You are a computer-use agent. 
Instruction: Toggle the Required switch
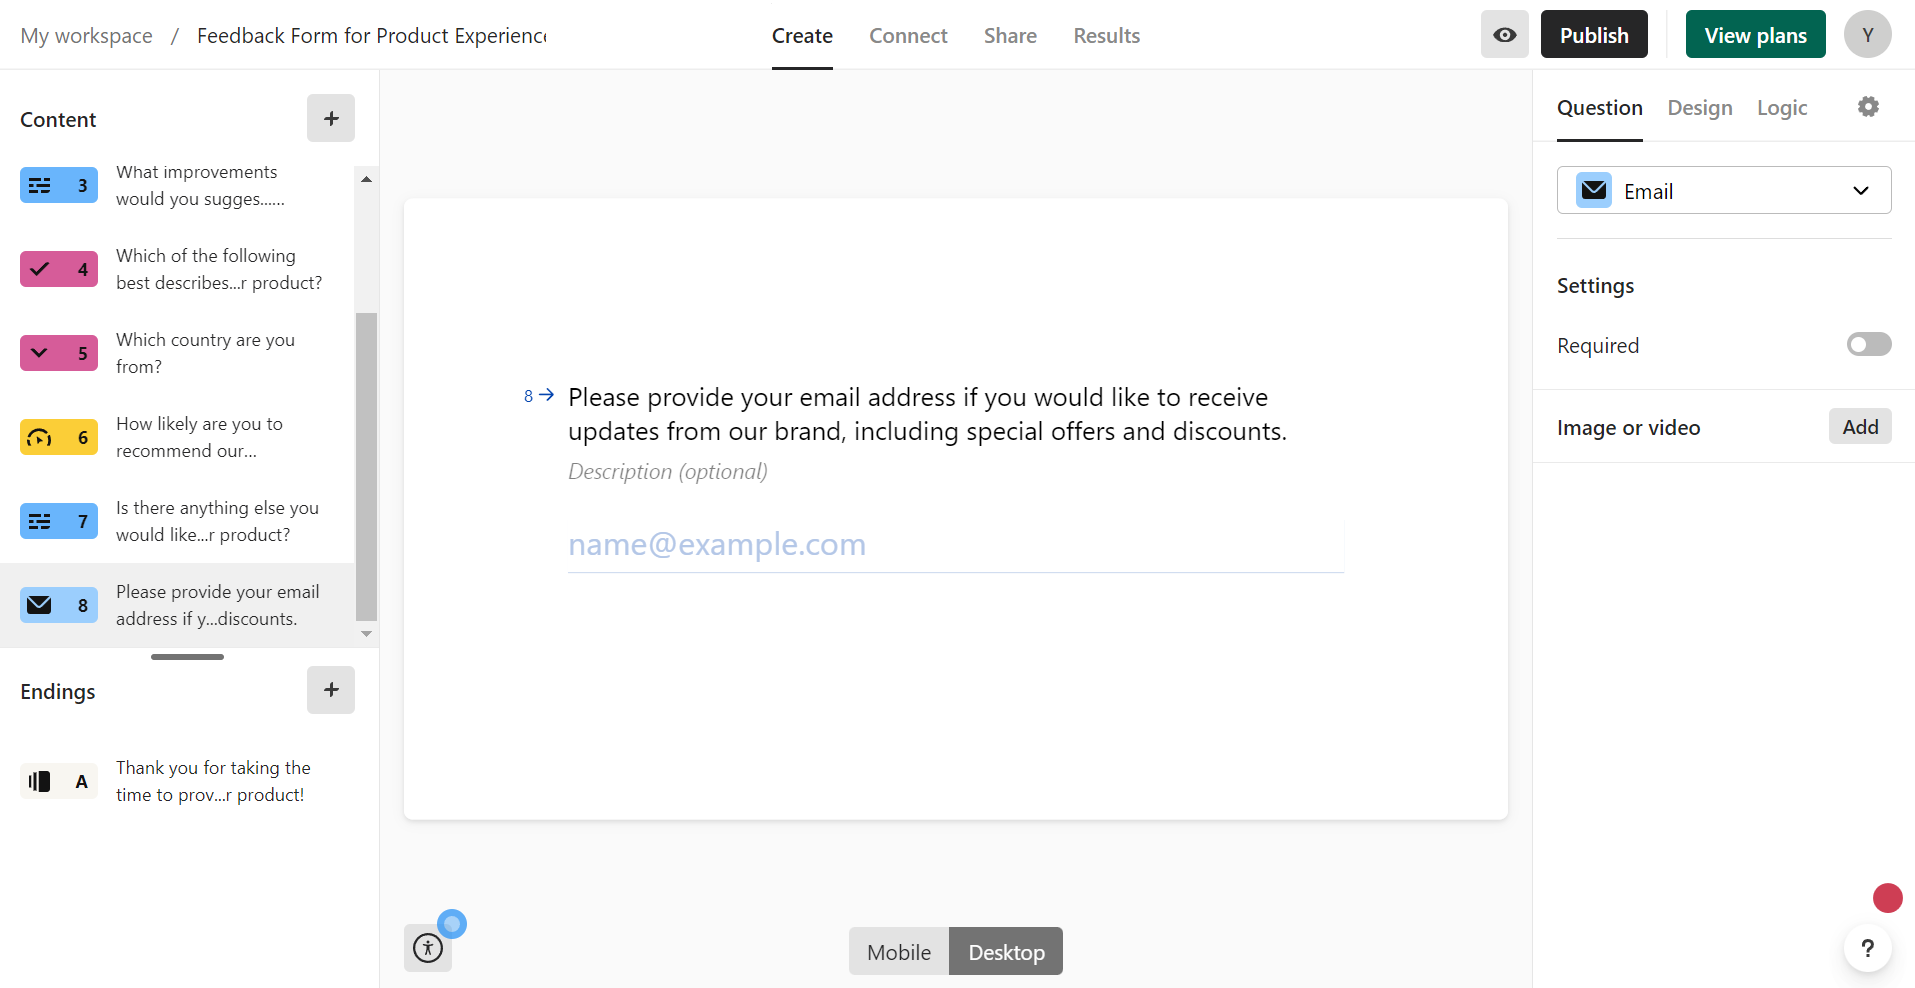[1868, 345]
